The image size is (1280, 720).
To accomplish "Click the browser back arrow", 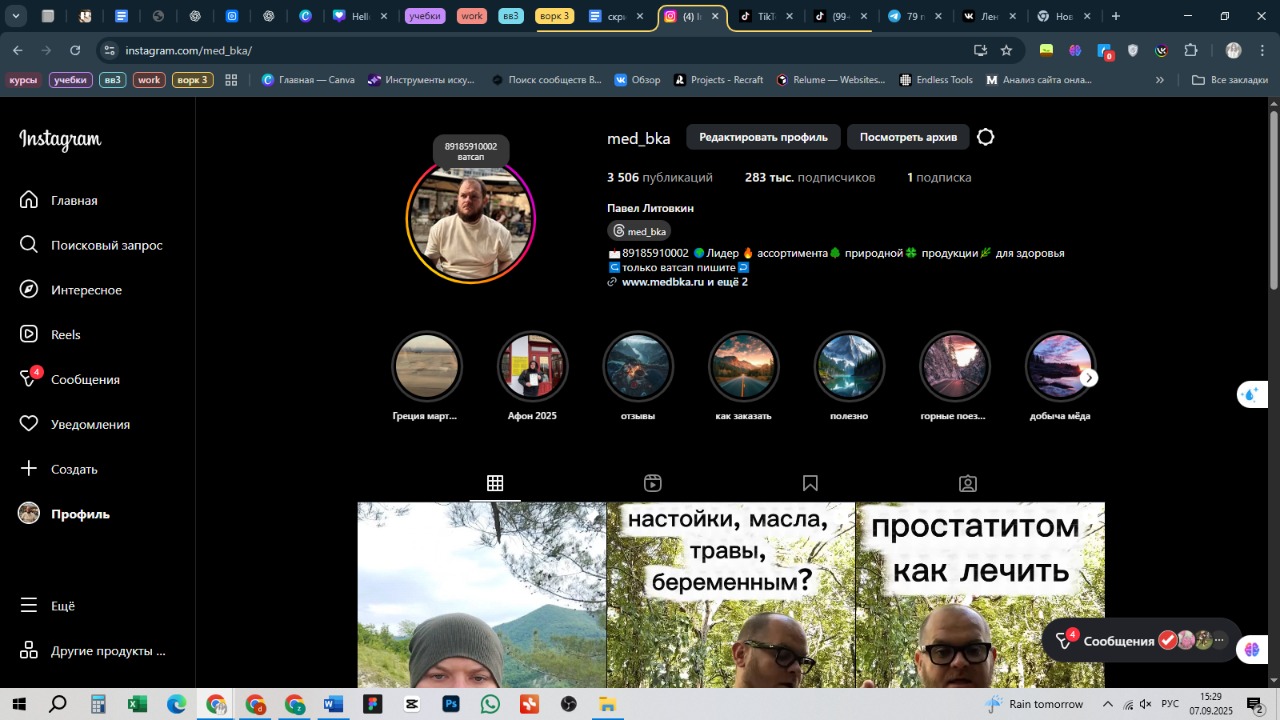I will [x=18, y=50].
